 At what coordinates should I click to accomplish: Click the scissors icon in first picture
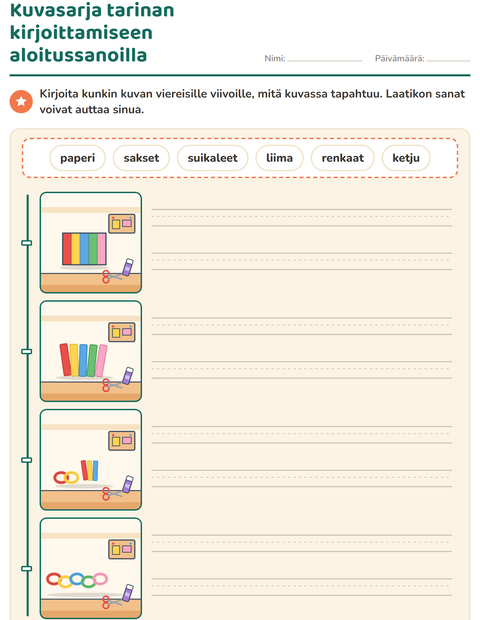pos(111,276)
